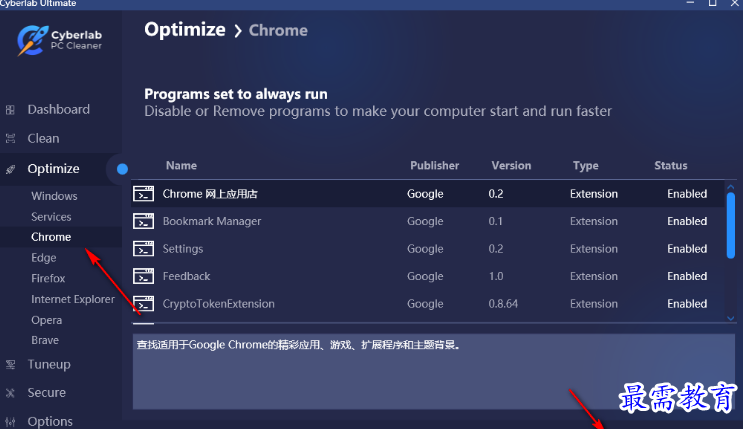The image size is (743, 429).
Task: Toggle Enabled status of Bookmark Manager
Action: (687, 221)
